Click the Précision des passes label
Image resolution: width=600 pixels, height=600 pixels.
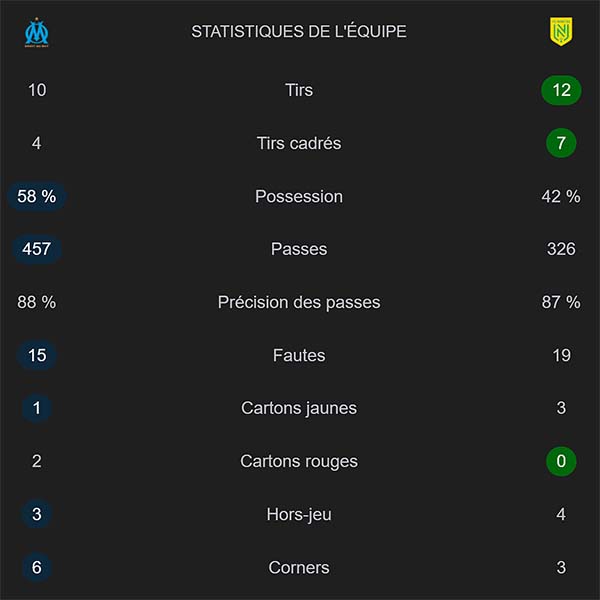[299, 302]
